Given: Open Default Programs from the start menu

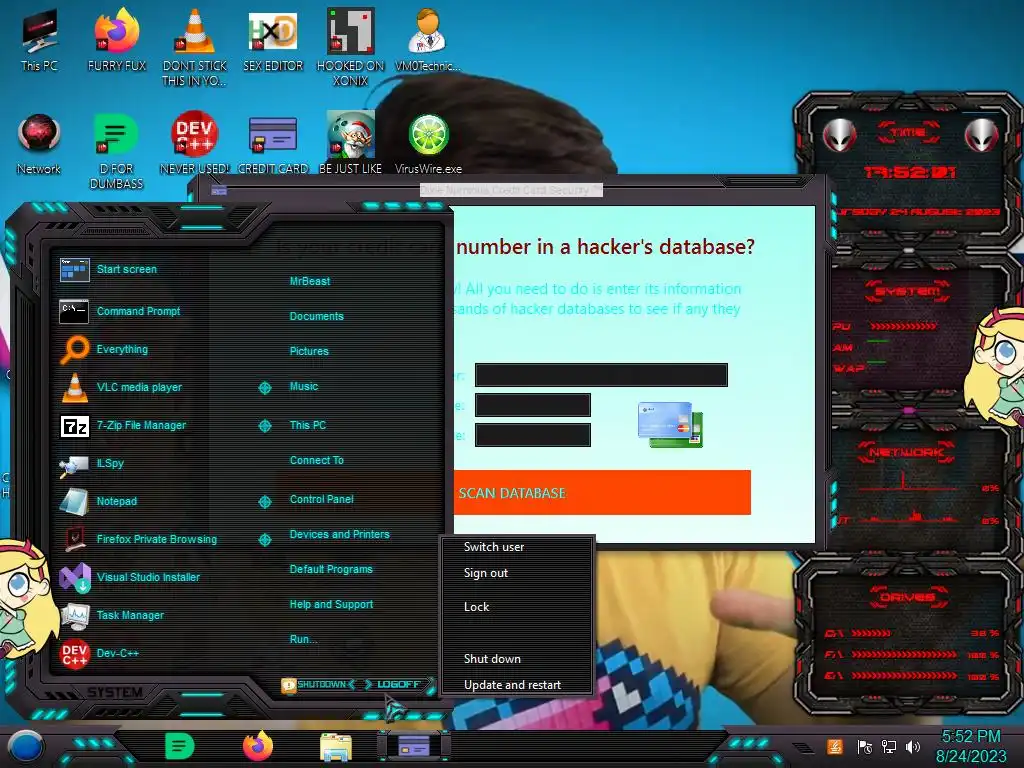Looking at the screenshot, I should (x=331, y=569).
